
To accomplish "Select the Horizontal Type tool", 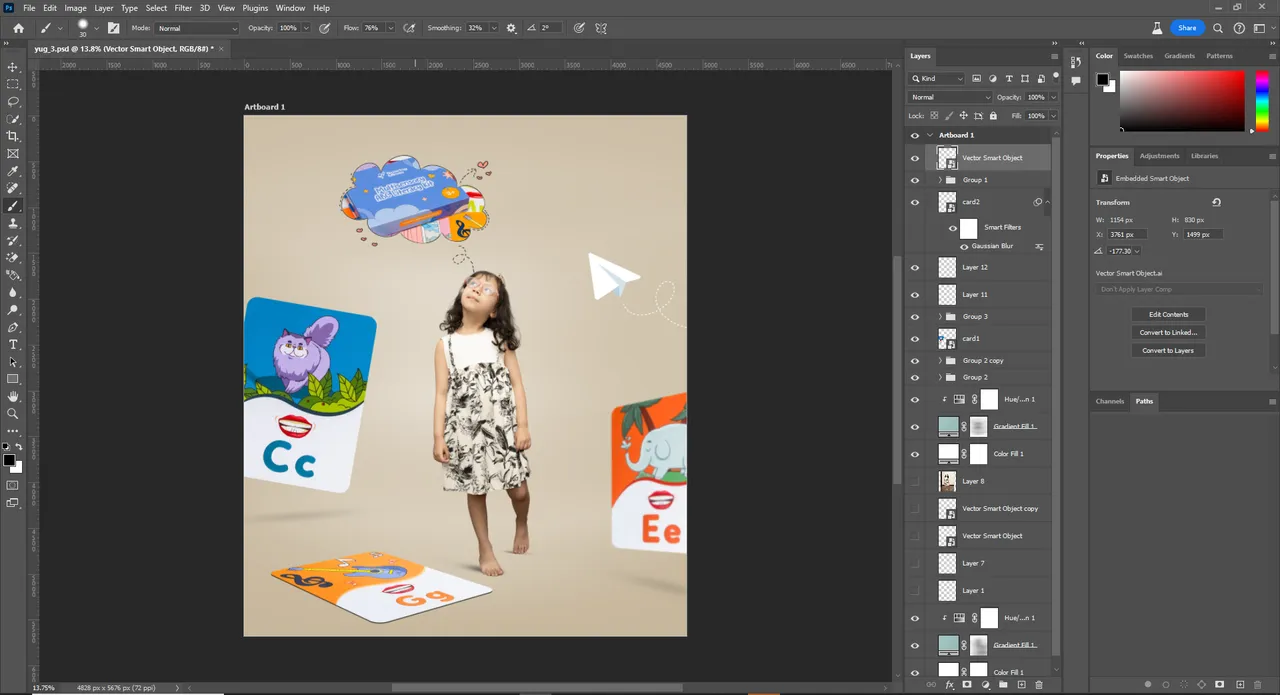I will (13, 344).
